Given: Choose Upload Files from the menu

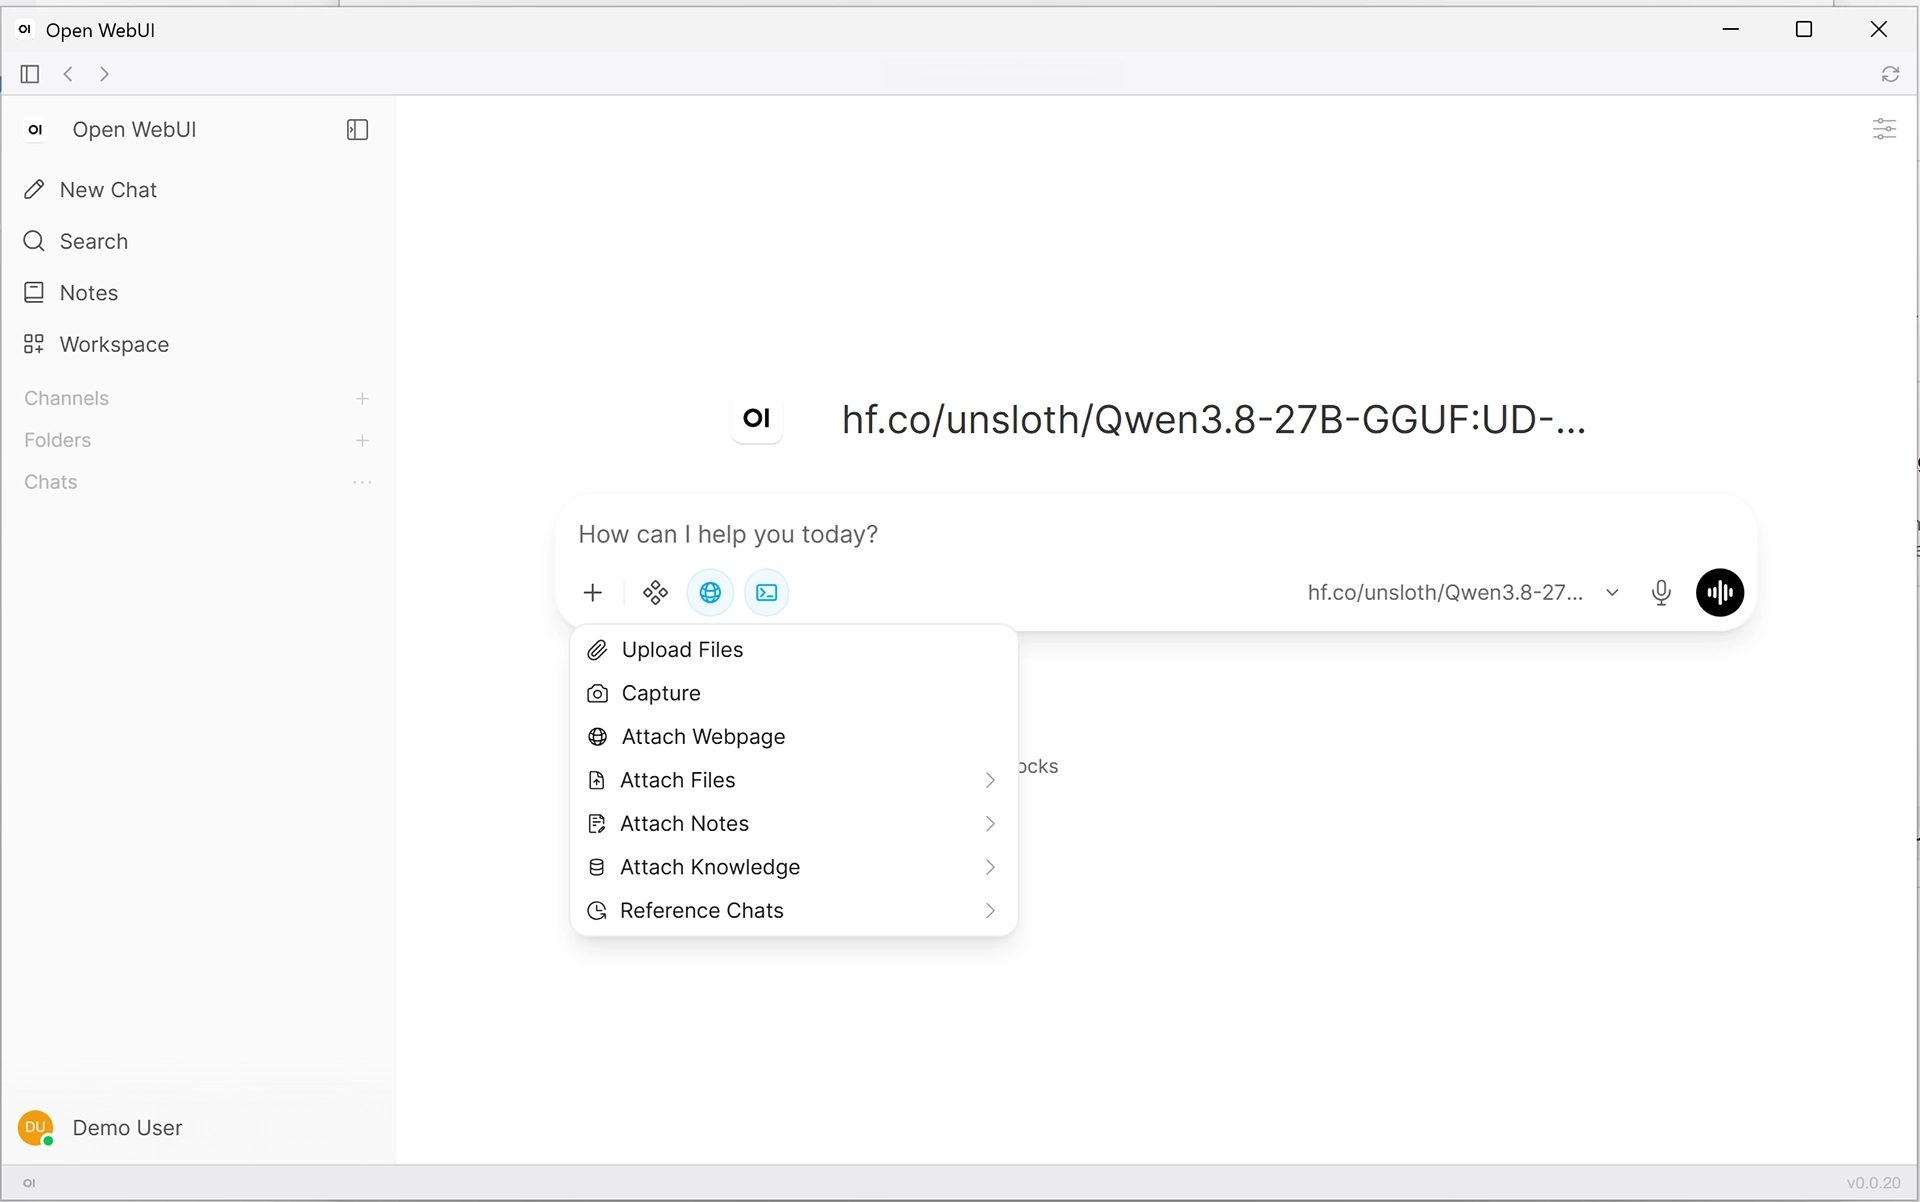Looking at the screenshot, I should click(x=793, y=650).
